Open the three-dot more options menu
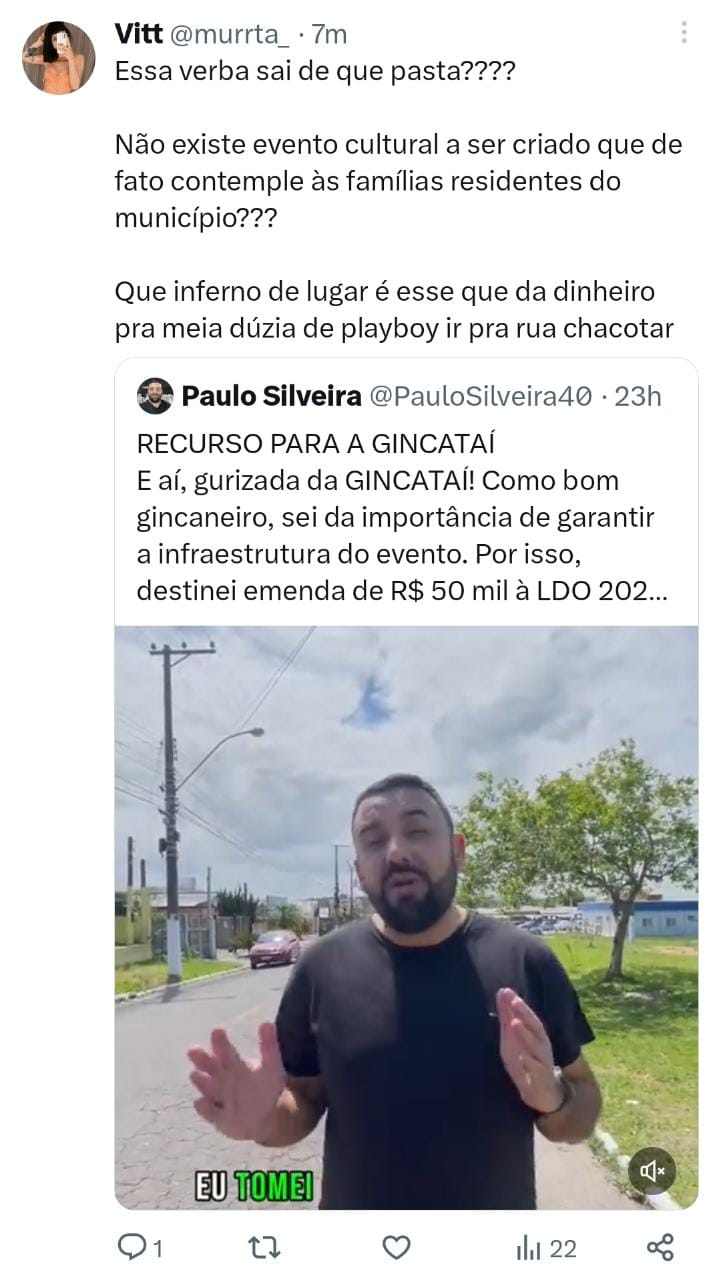Screen dimensions: 721x1280 tap(684, 33)
